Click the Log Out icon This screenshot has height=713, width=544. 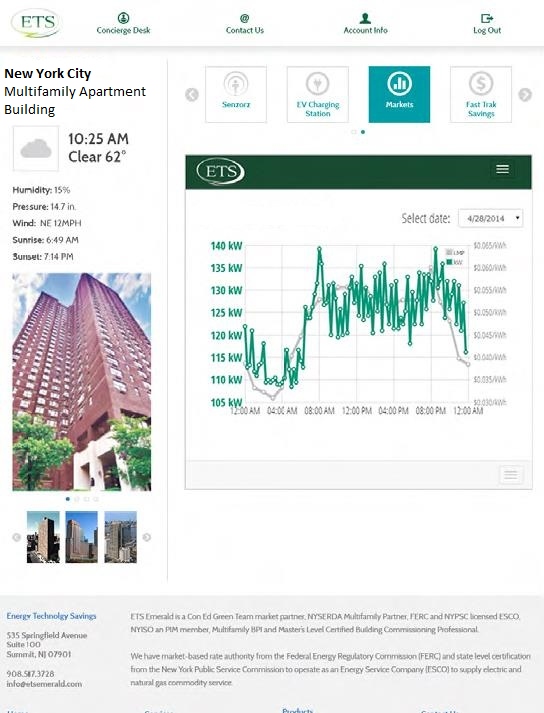point(487,18)
